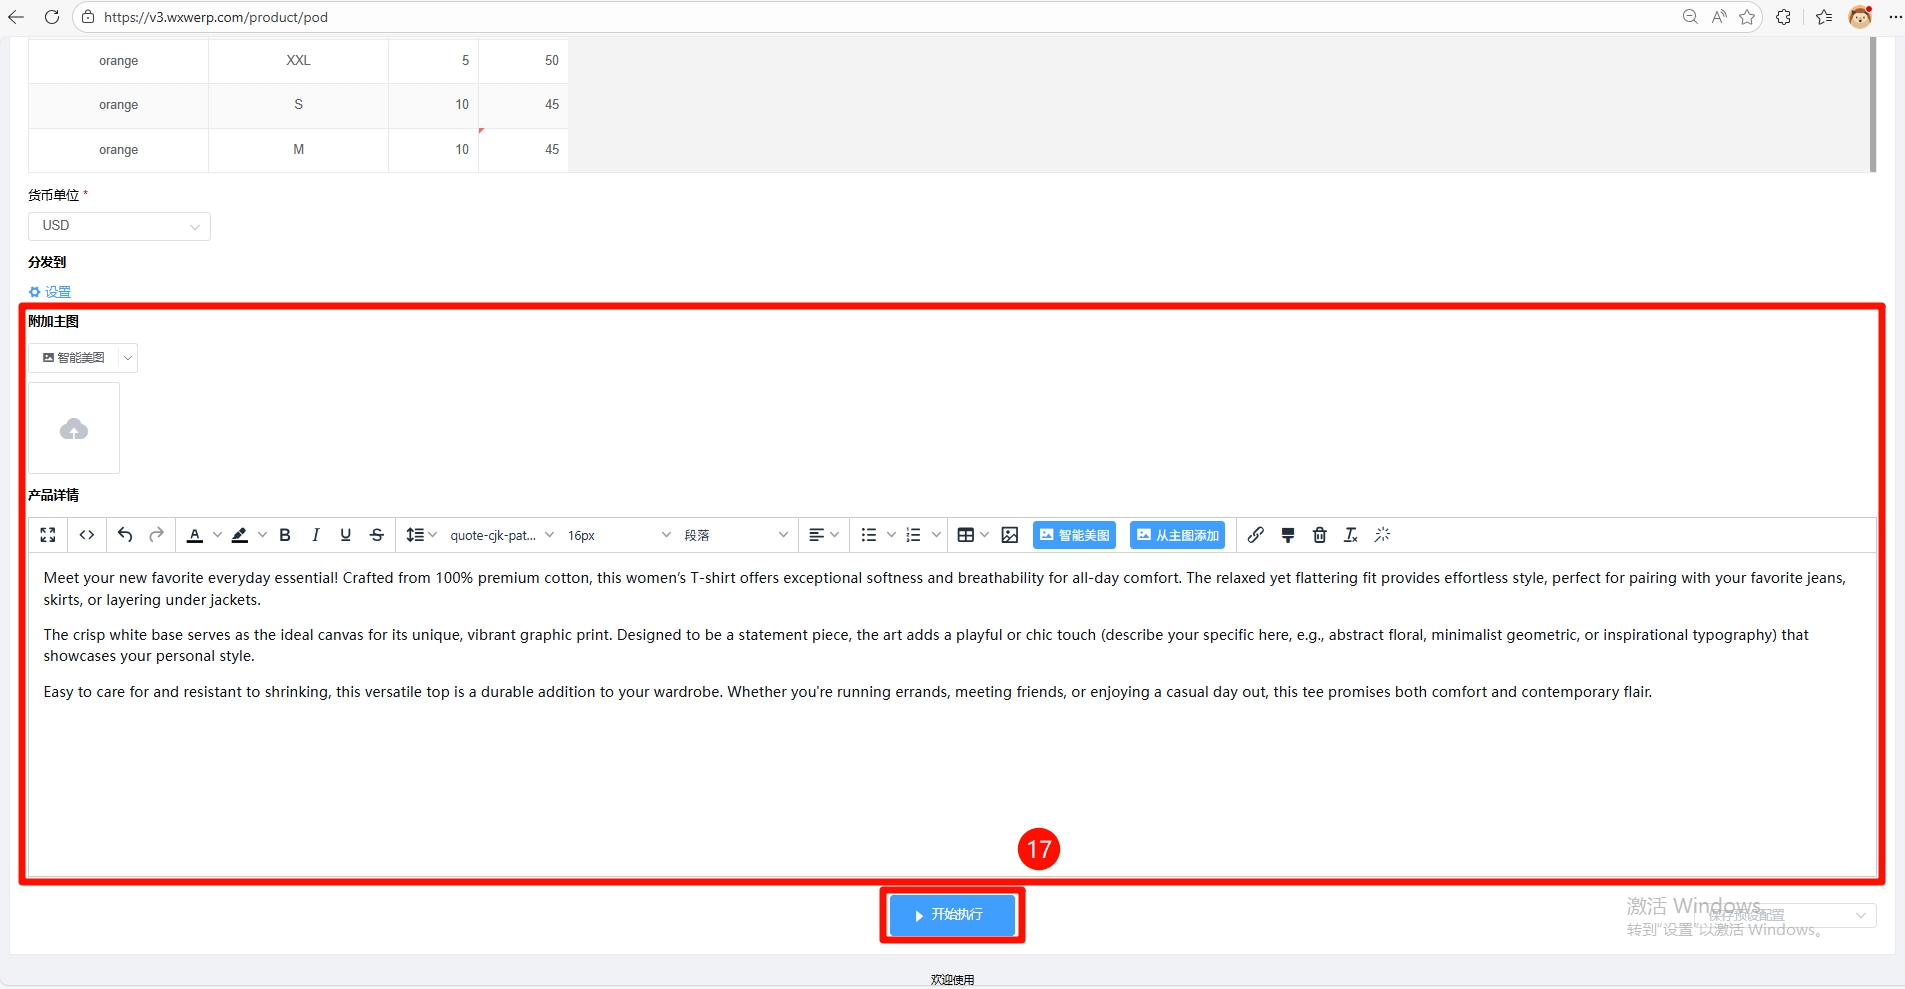Click the 设置 link under 分发到
The height and width of the screenshot is (989, 1905).
coord(57,292)
